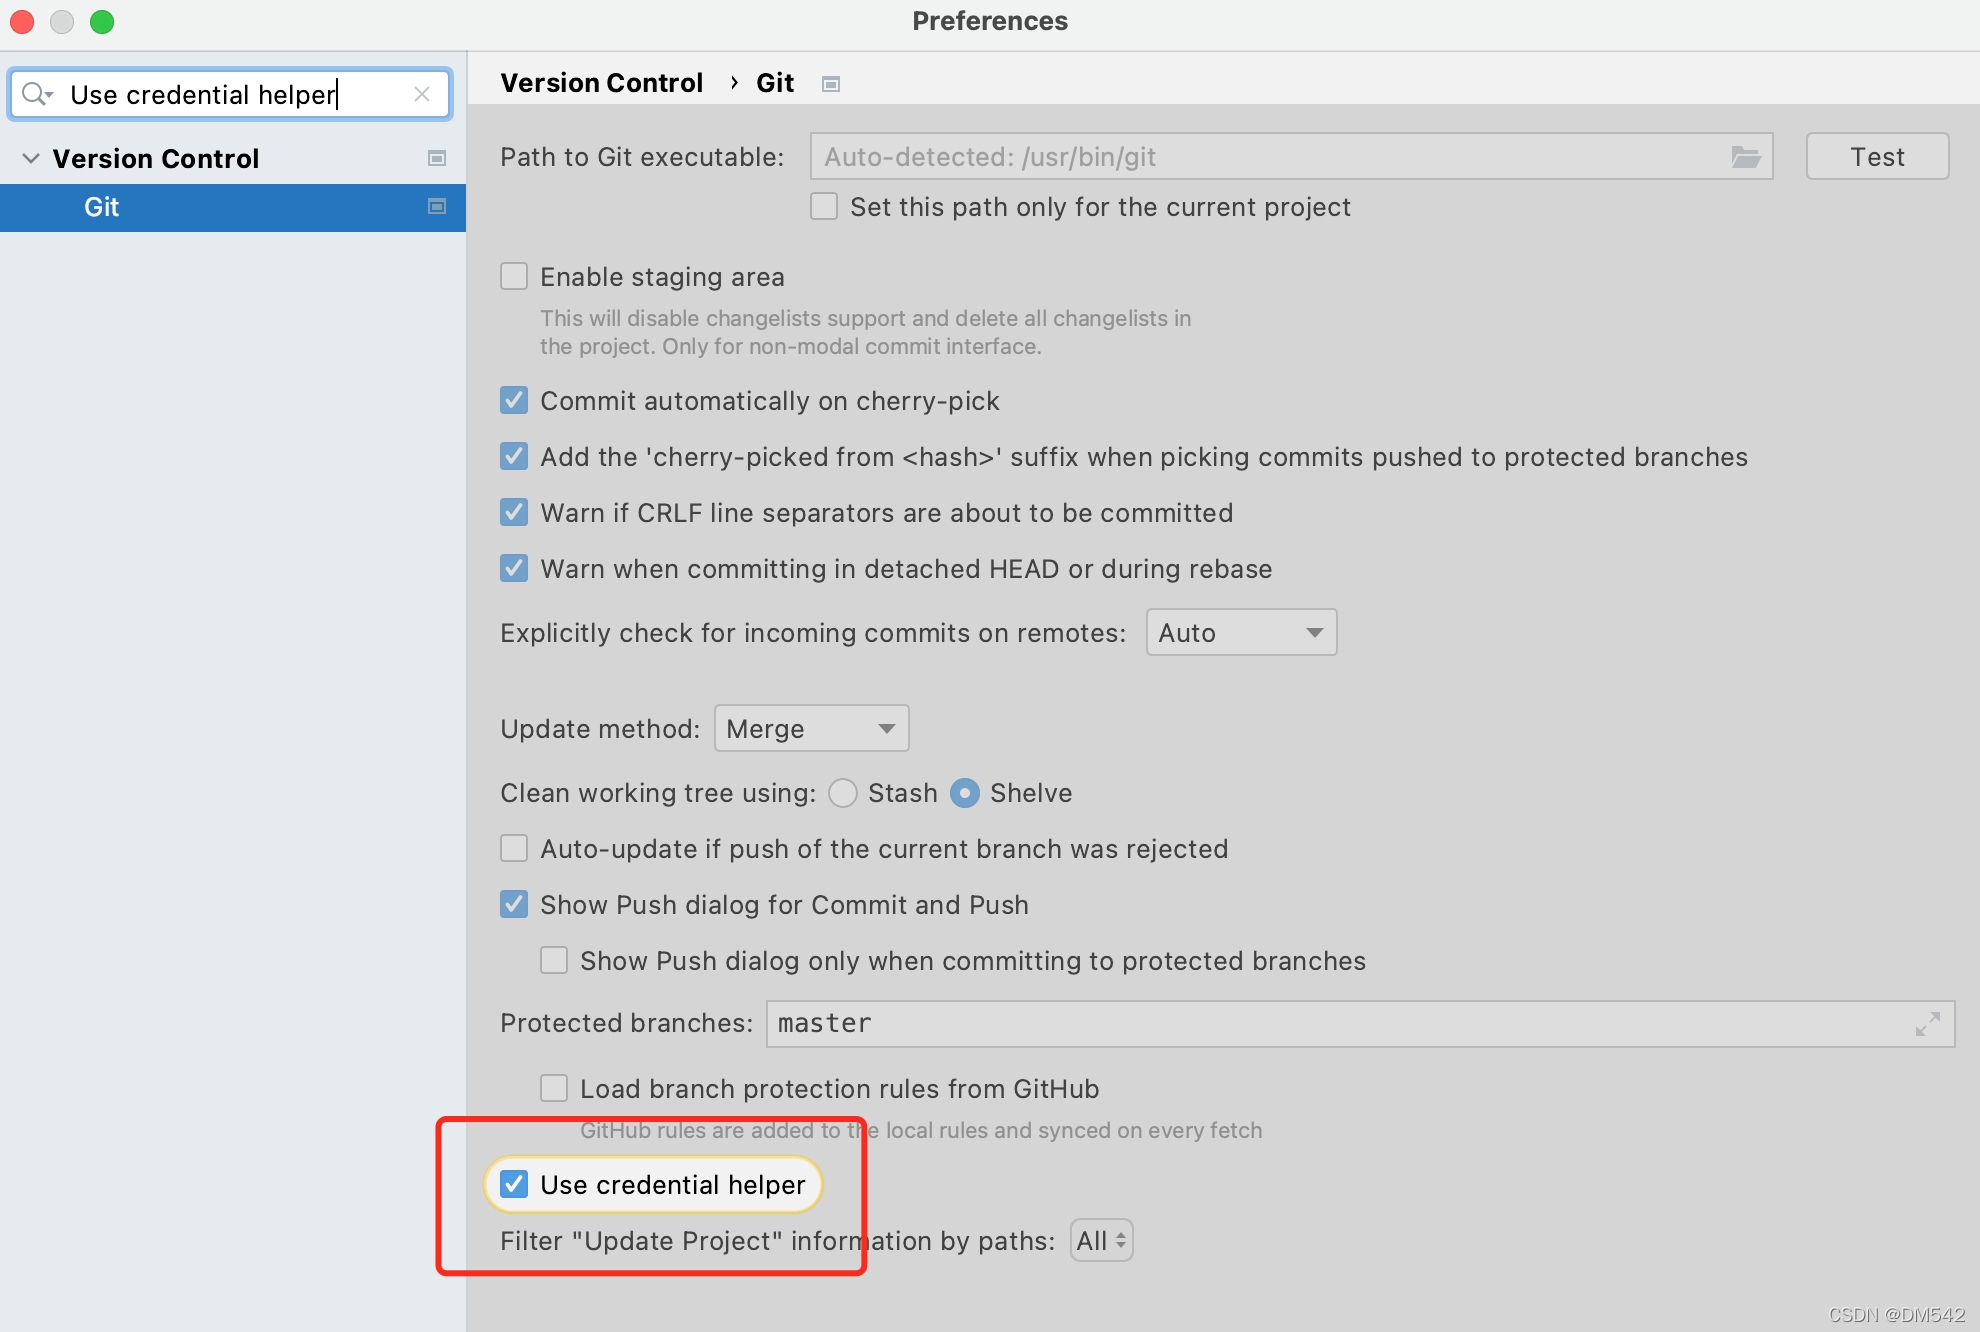Viewport: 1980px width, 1332px height.
Task: Enable Load branch protection rules from GitHub
Action: point(554,1088)
